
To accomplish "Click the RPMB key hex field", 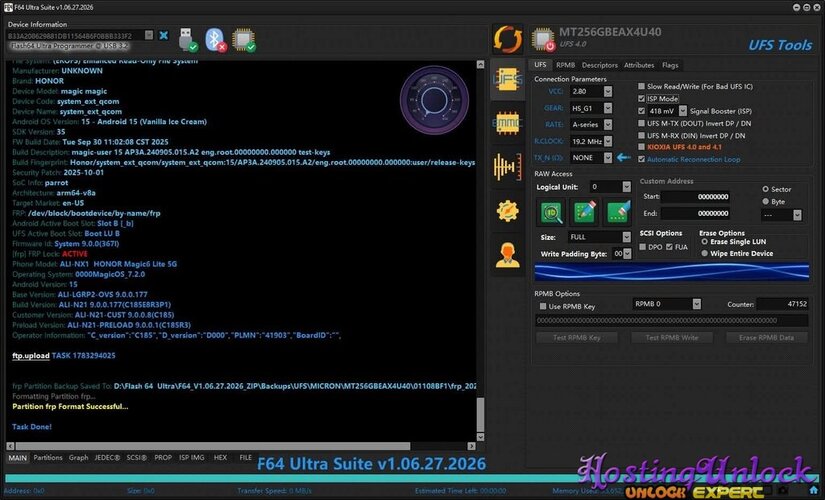I will (x=672, y=320).
